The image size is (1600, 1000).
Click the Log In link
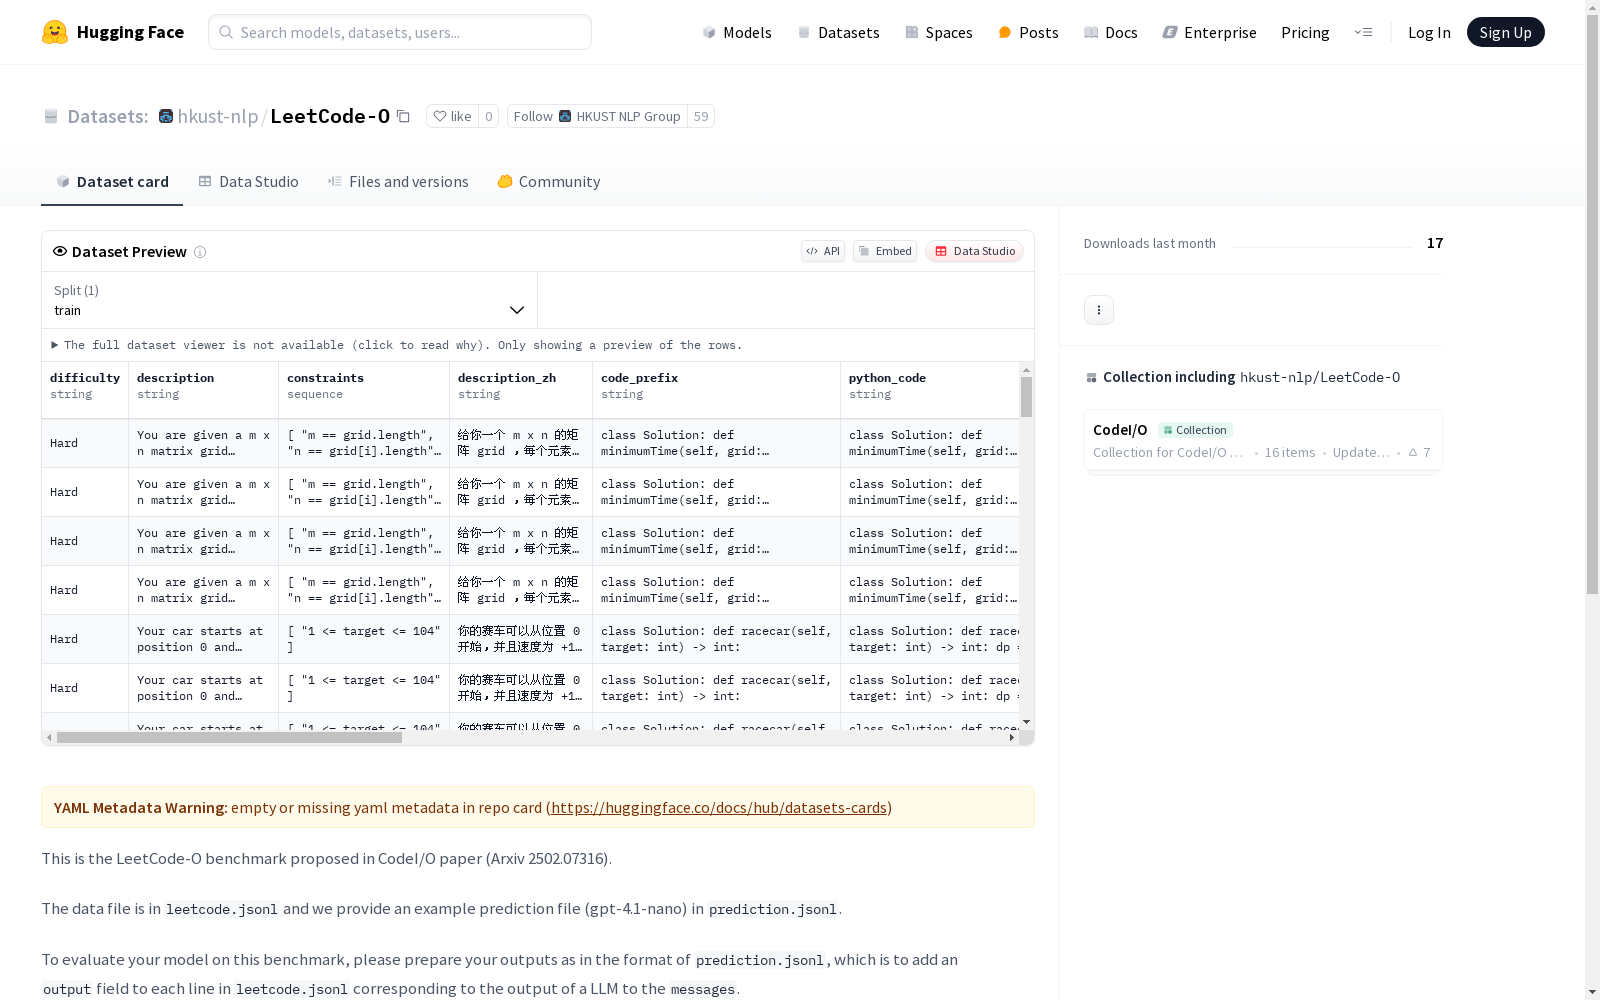coord(1429,32)
